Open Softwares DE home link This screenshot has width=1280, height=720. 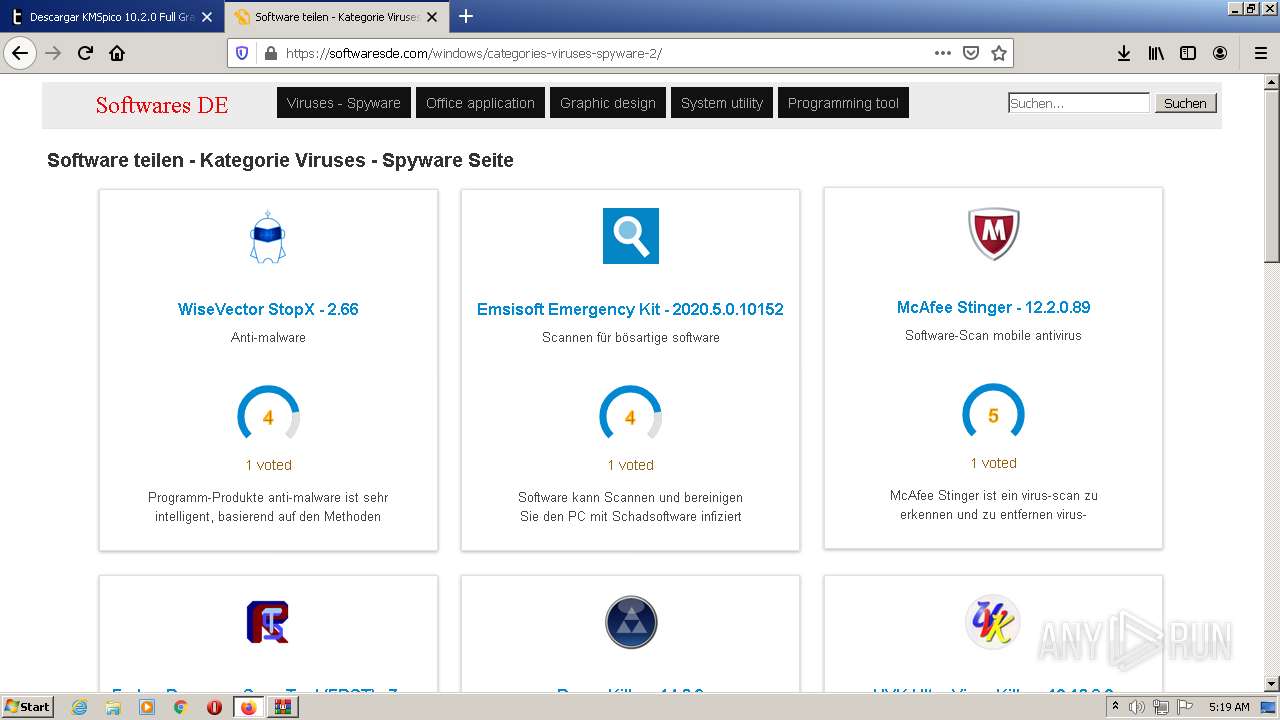pos(162,105)
